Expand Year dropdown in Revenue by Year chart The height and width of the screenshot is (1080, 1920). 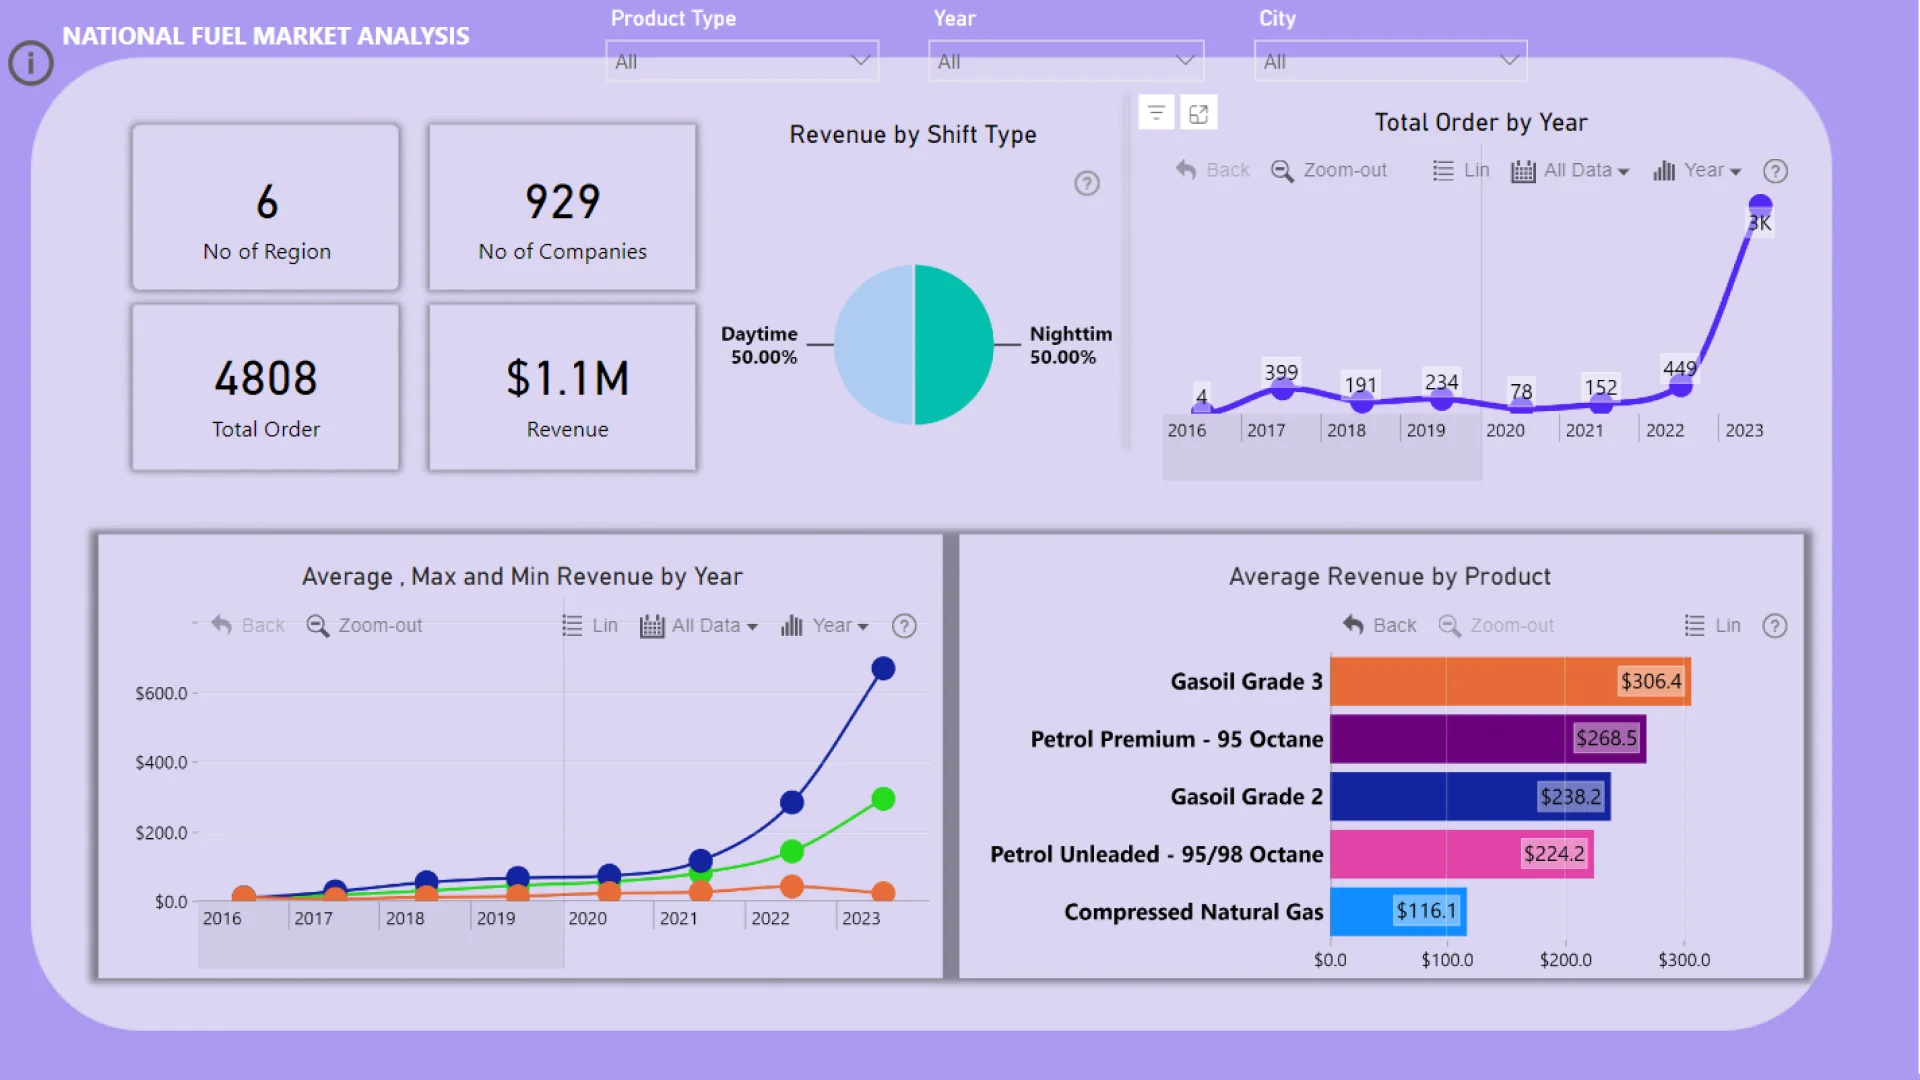pyautogui.click(x=825, y=625)
